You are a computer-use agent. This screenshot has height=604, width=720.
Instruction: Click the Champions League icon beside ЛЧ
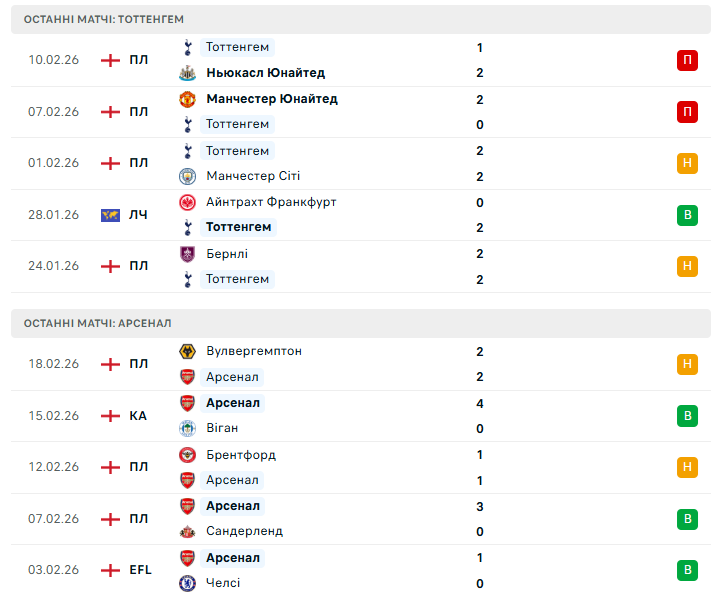[110, 215]
